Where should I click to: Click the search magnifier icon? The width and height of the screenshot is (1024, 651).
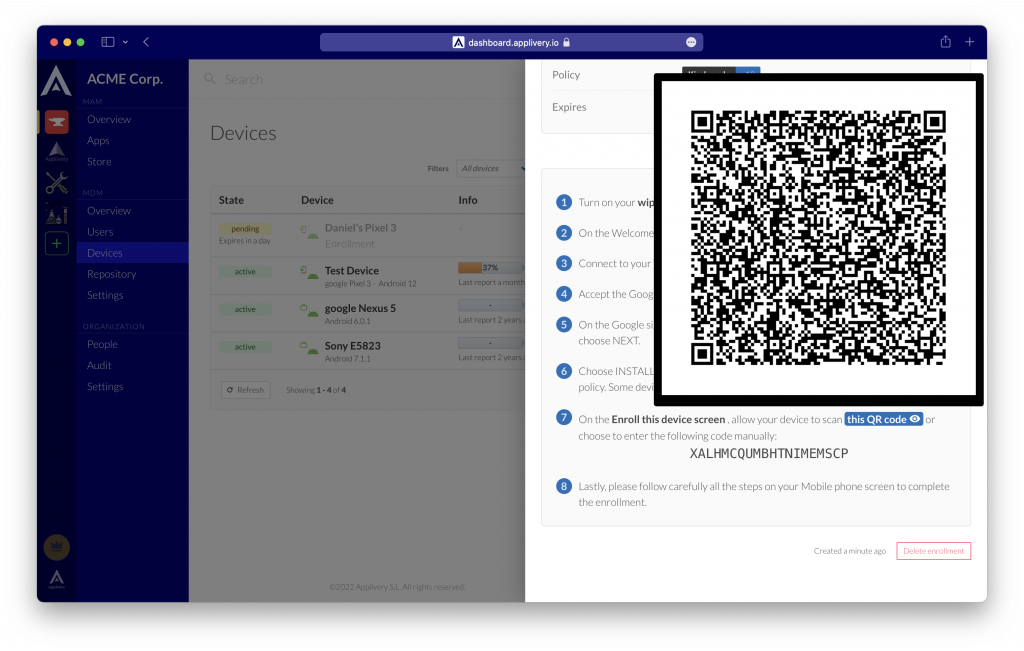point(210,79)
